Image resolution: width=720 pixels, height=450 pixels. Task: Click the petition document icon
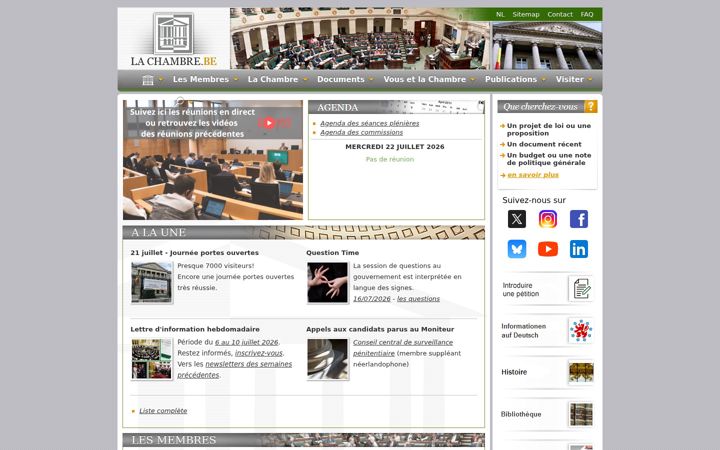(x=581, y=289)
